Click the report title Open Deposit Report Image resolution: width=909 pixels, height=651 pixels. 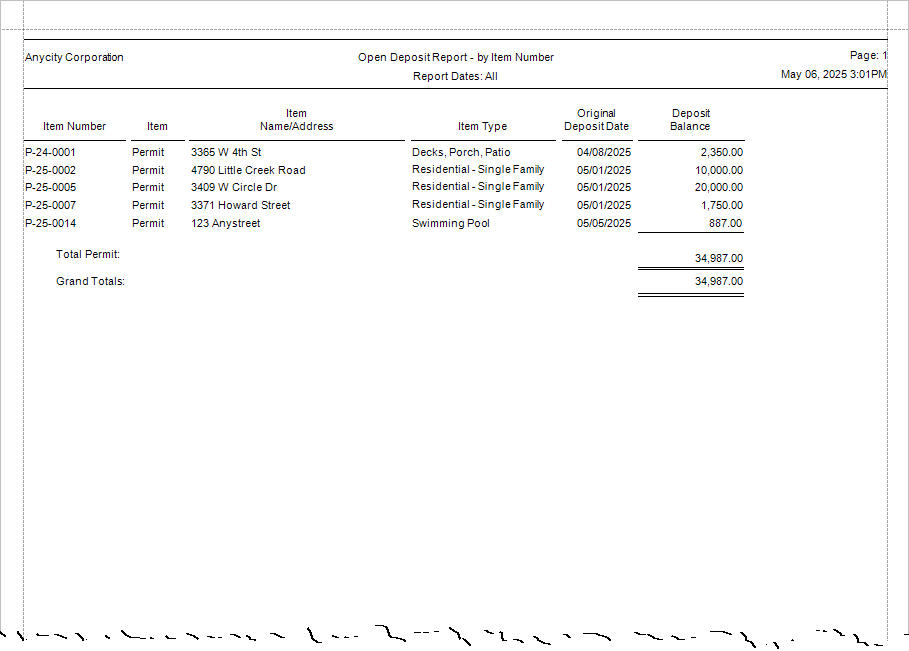point(457,57)
